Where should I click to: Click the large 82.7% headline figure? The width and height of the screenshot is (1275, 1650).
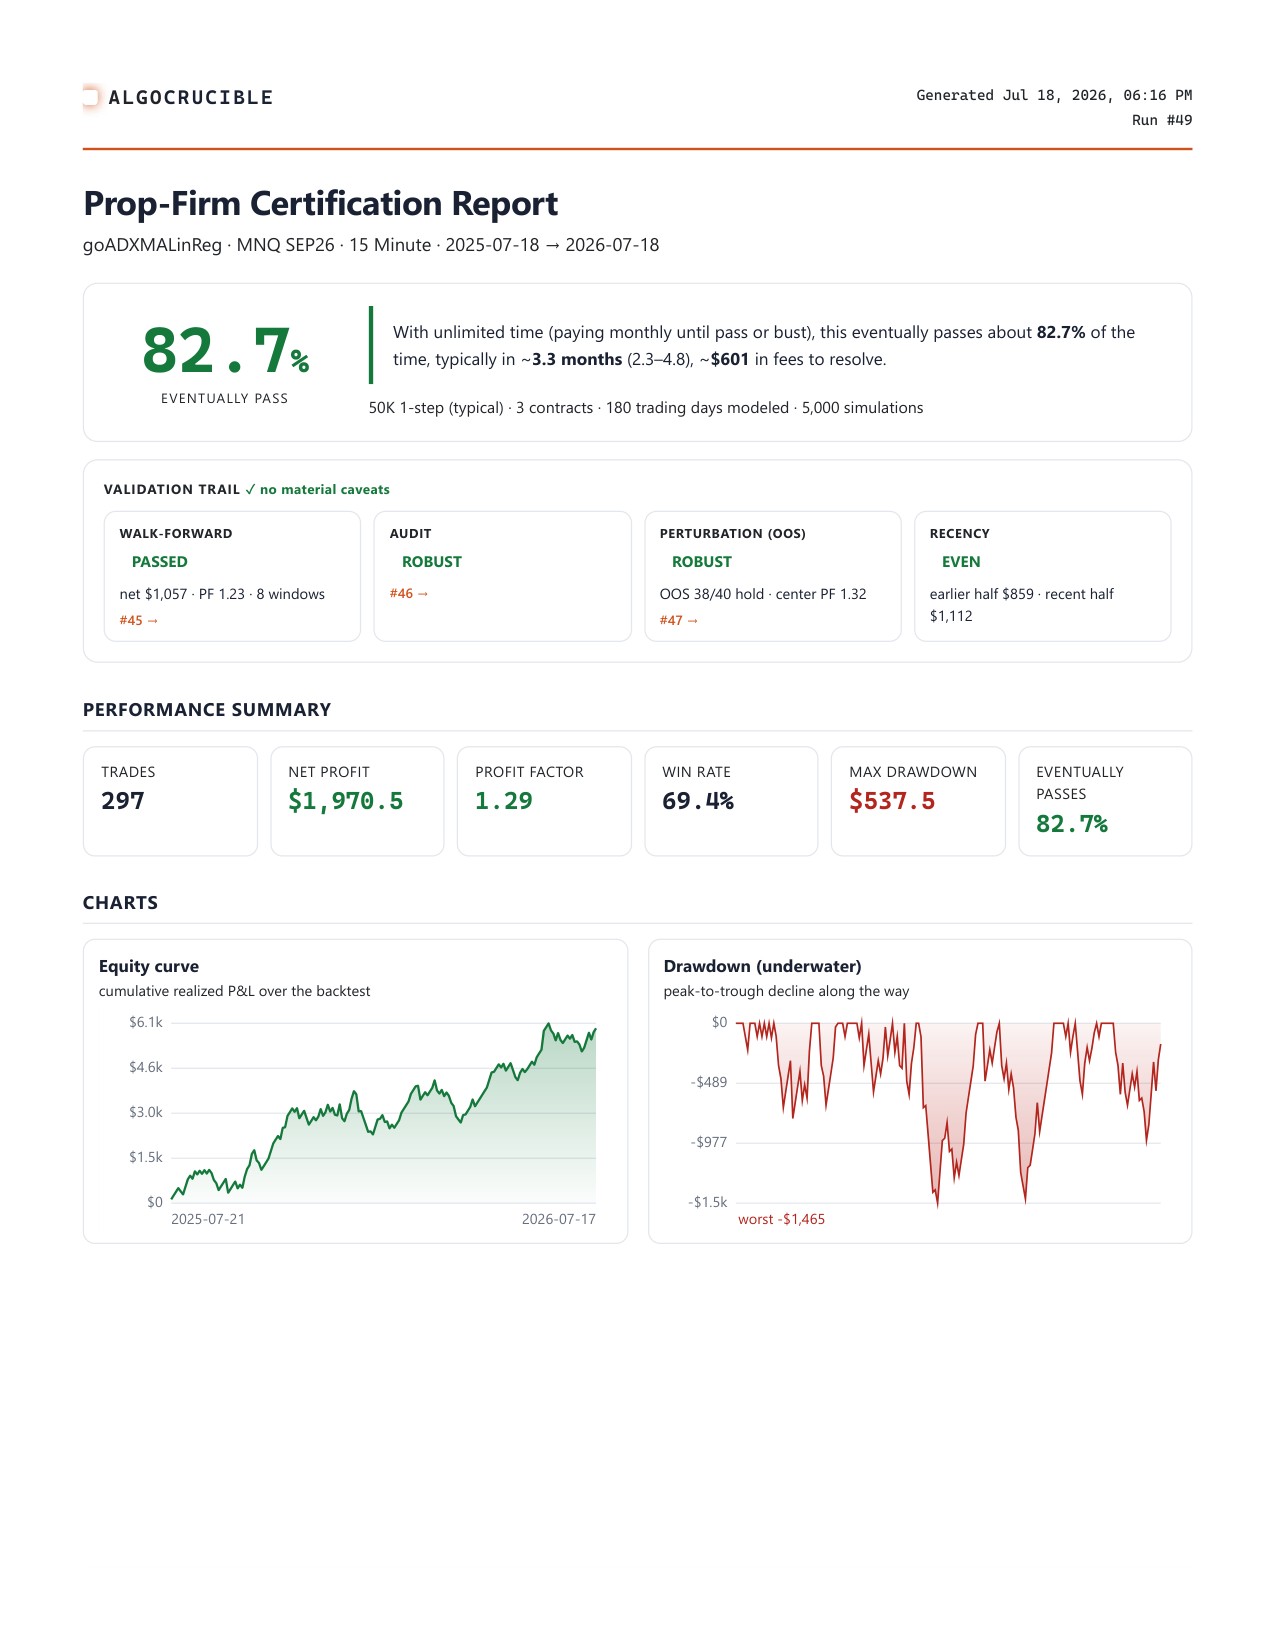[225, 351]
